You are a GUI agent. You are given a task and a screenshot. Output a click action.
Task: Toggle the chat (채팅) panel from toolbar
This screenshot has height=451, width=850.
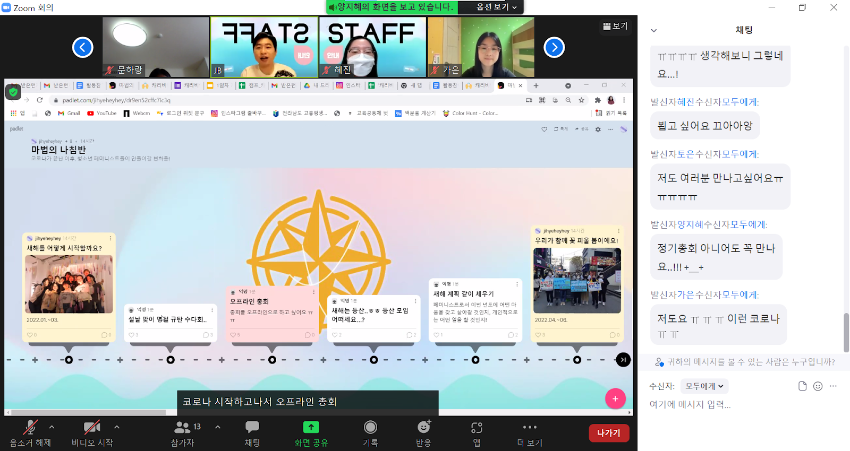[x=252, y=433]
